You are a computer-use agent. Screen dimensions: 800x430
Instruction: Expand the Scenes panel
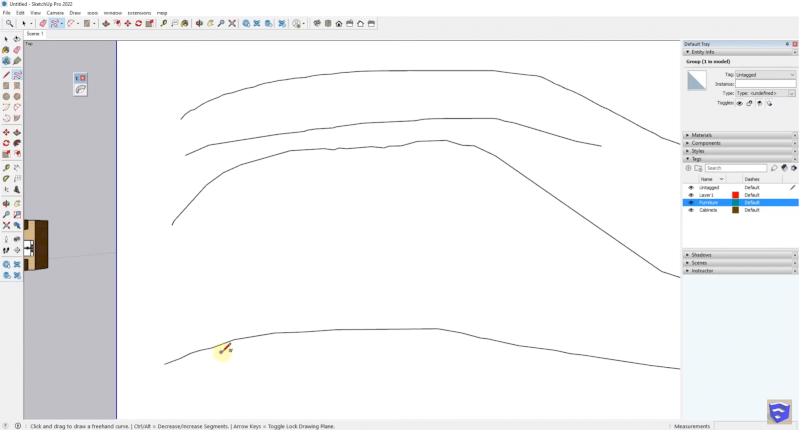(x=740, y=263)
